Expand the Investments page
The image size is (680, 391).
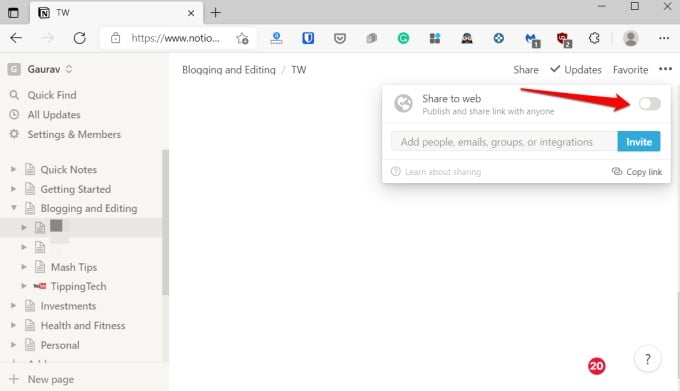point(13,306)
